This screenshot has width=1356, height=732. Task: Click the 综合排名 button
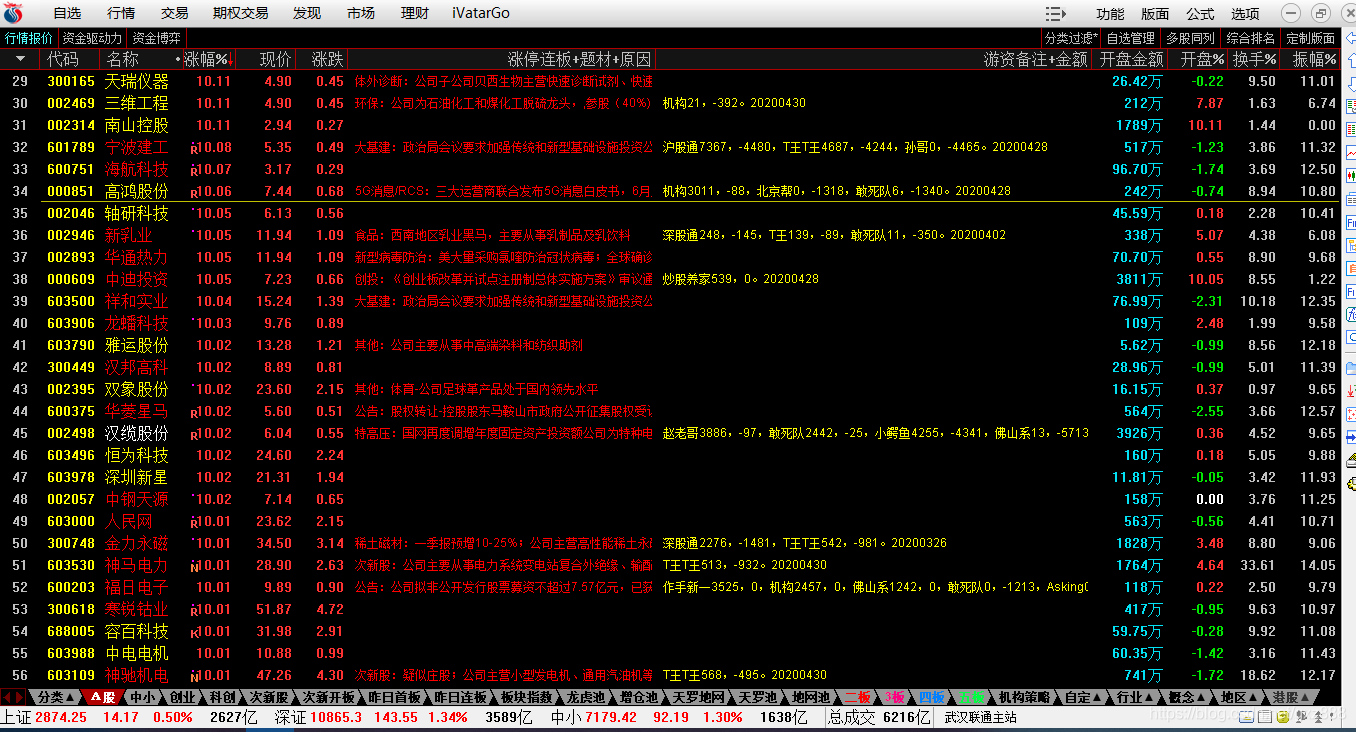click(x=1251, y=38)
